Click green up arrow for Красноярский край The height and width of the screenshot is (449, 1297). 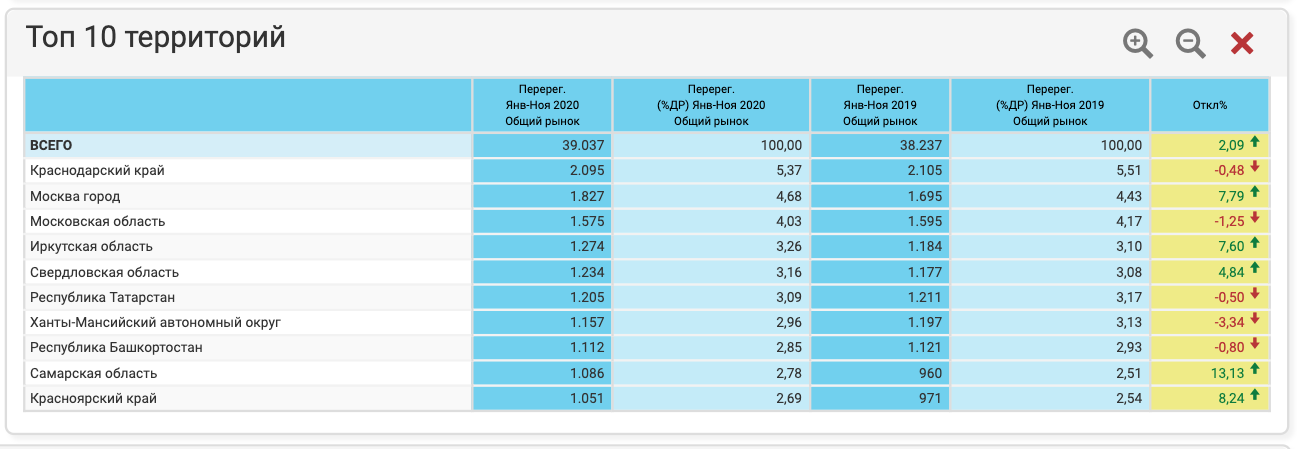click(1255, 397)
